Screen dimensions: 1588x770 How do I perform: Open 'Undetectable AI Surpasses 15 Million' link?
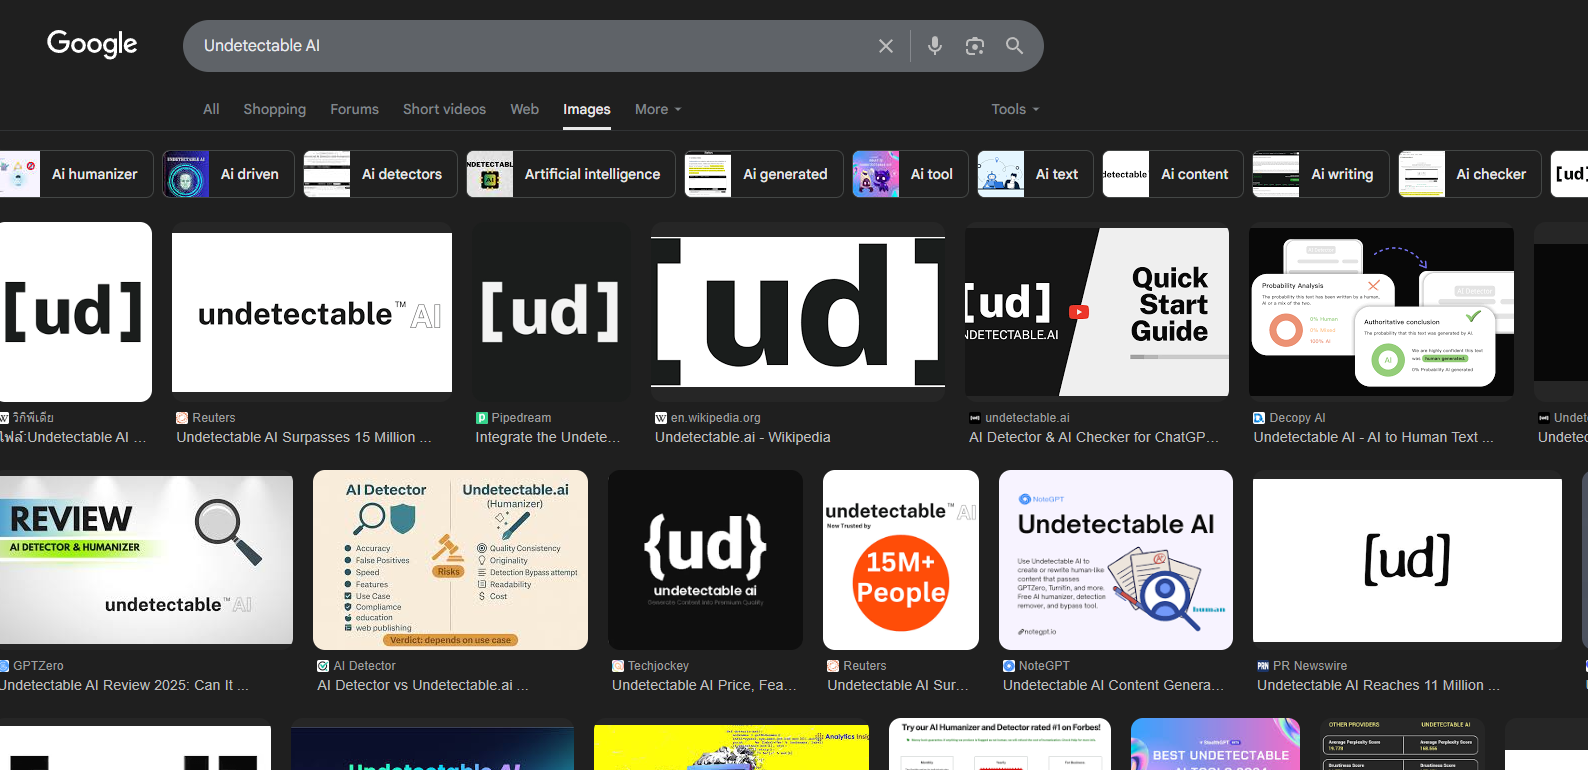click(304, 437)
